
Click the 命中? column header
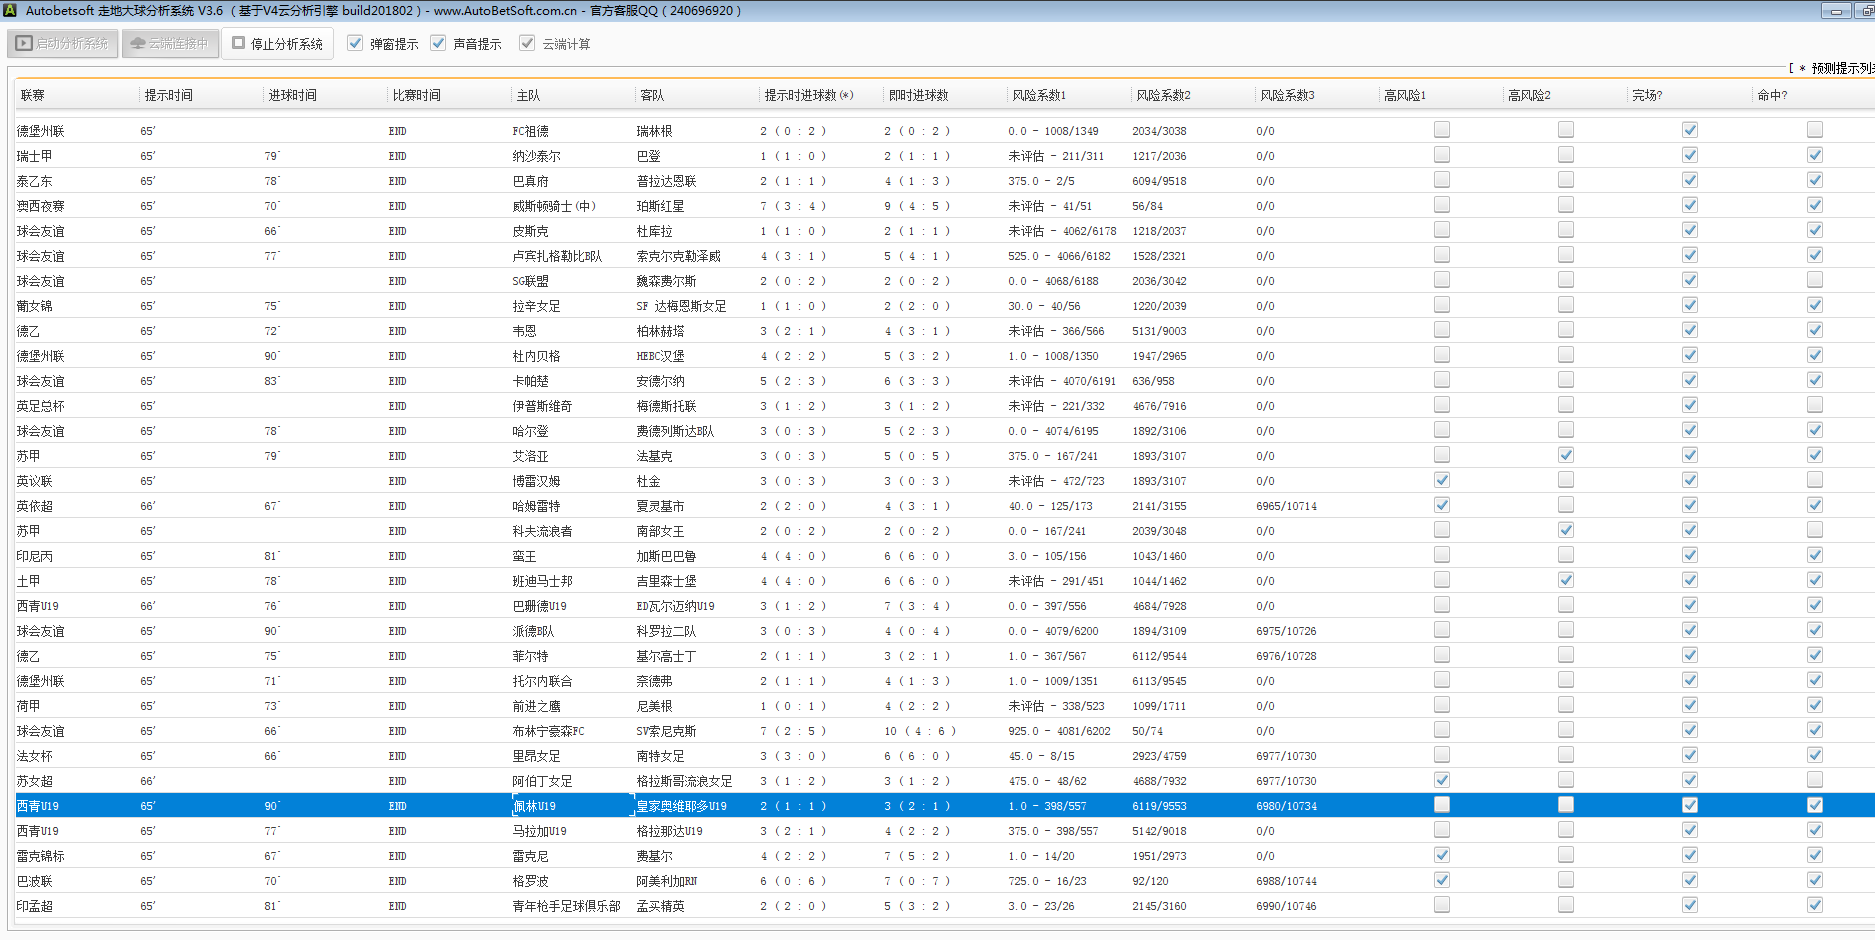[1772, 96]
